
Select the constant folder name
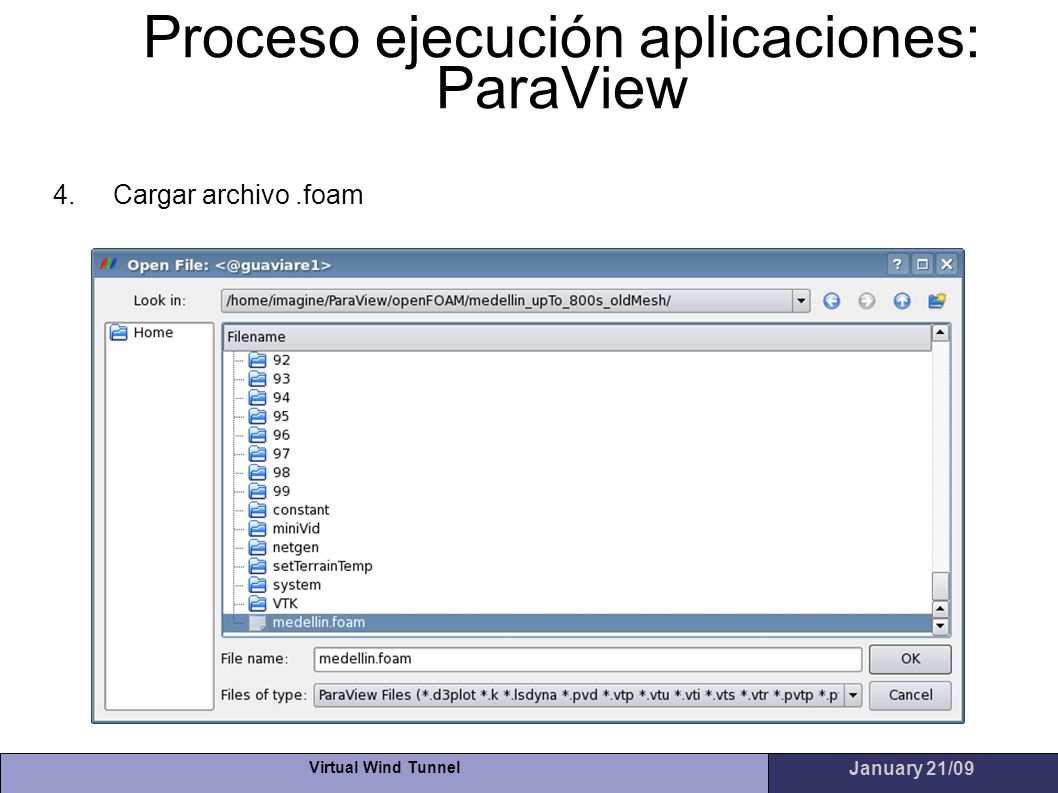click(x=301, y=510)
